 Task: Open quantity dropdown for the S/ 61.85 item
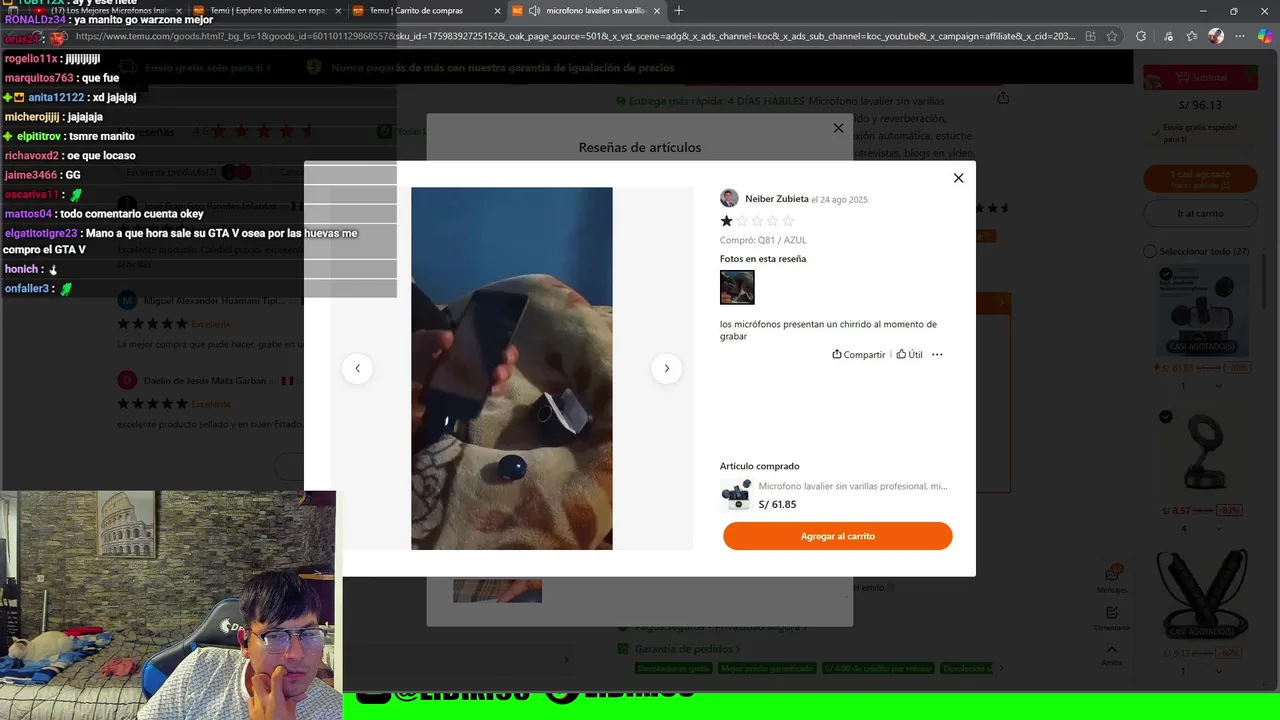pyautogui.click(x=1200, y=386)
